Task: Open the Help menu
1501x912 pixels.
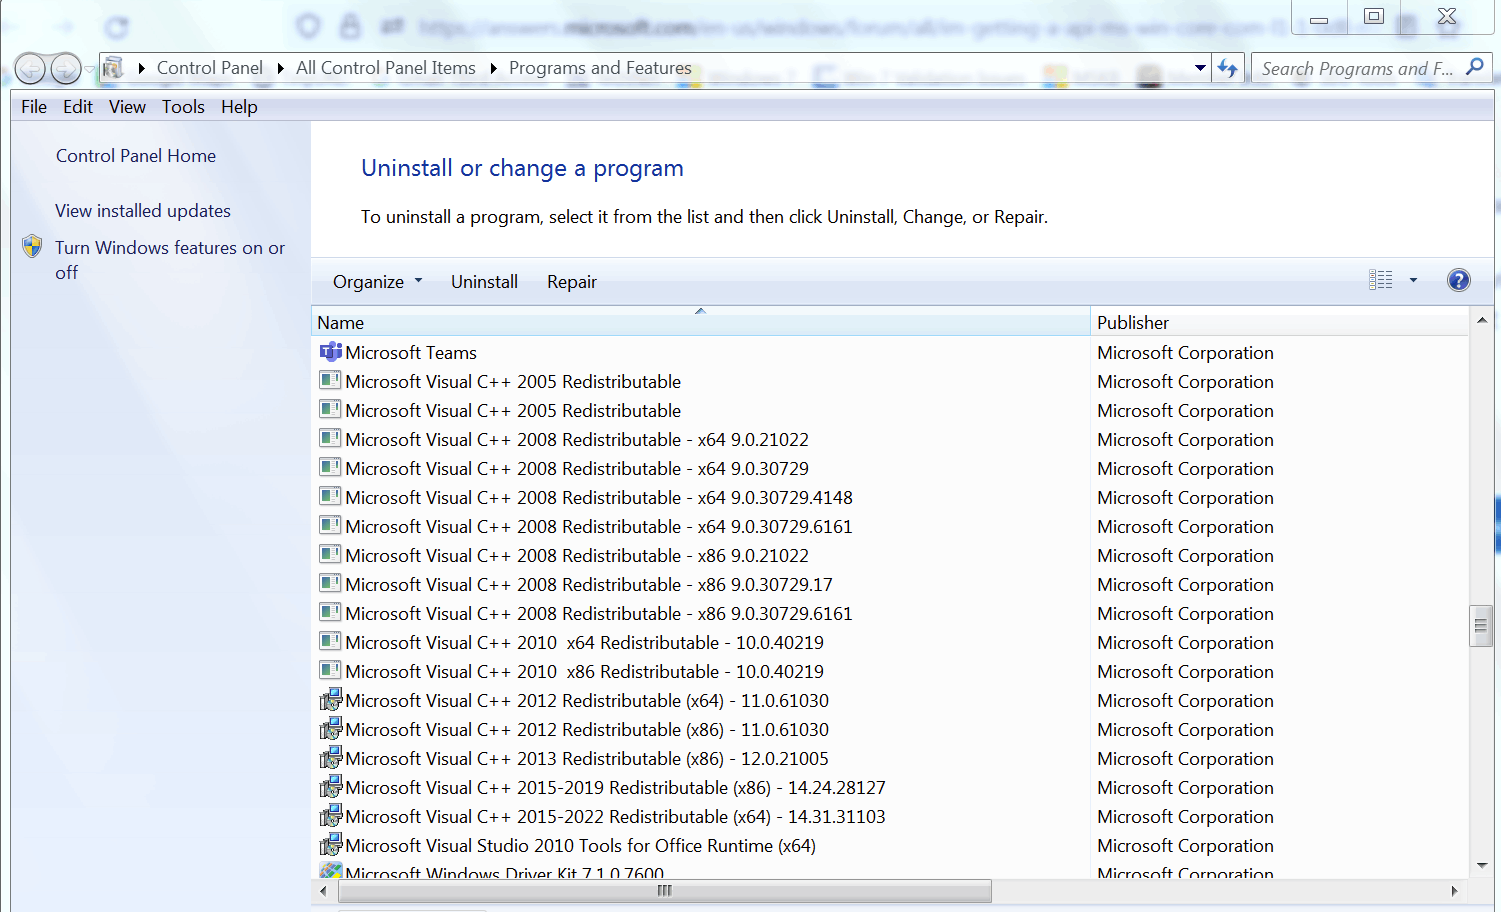Action: pyautogui.click(x=239, y=107)
